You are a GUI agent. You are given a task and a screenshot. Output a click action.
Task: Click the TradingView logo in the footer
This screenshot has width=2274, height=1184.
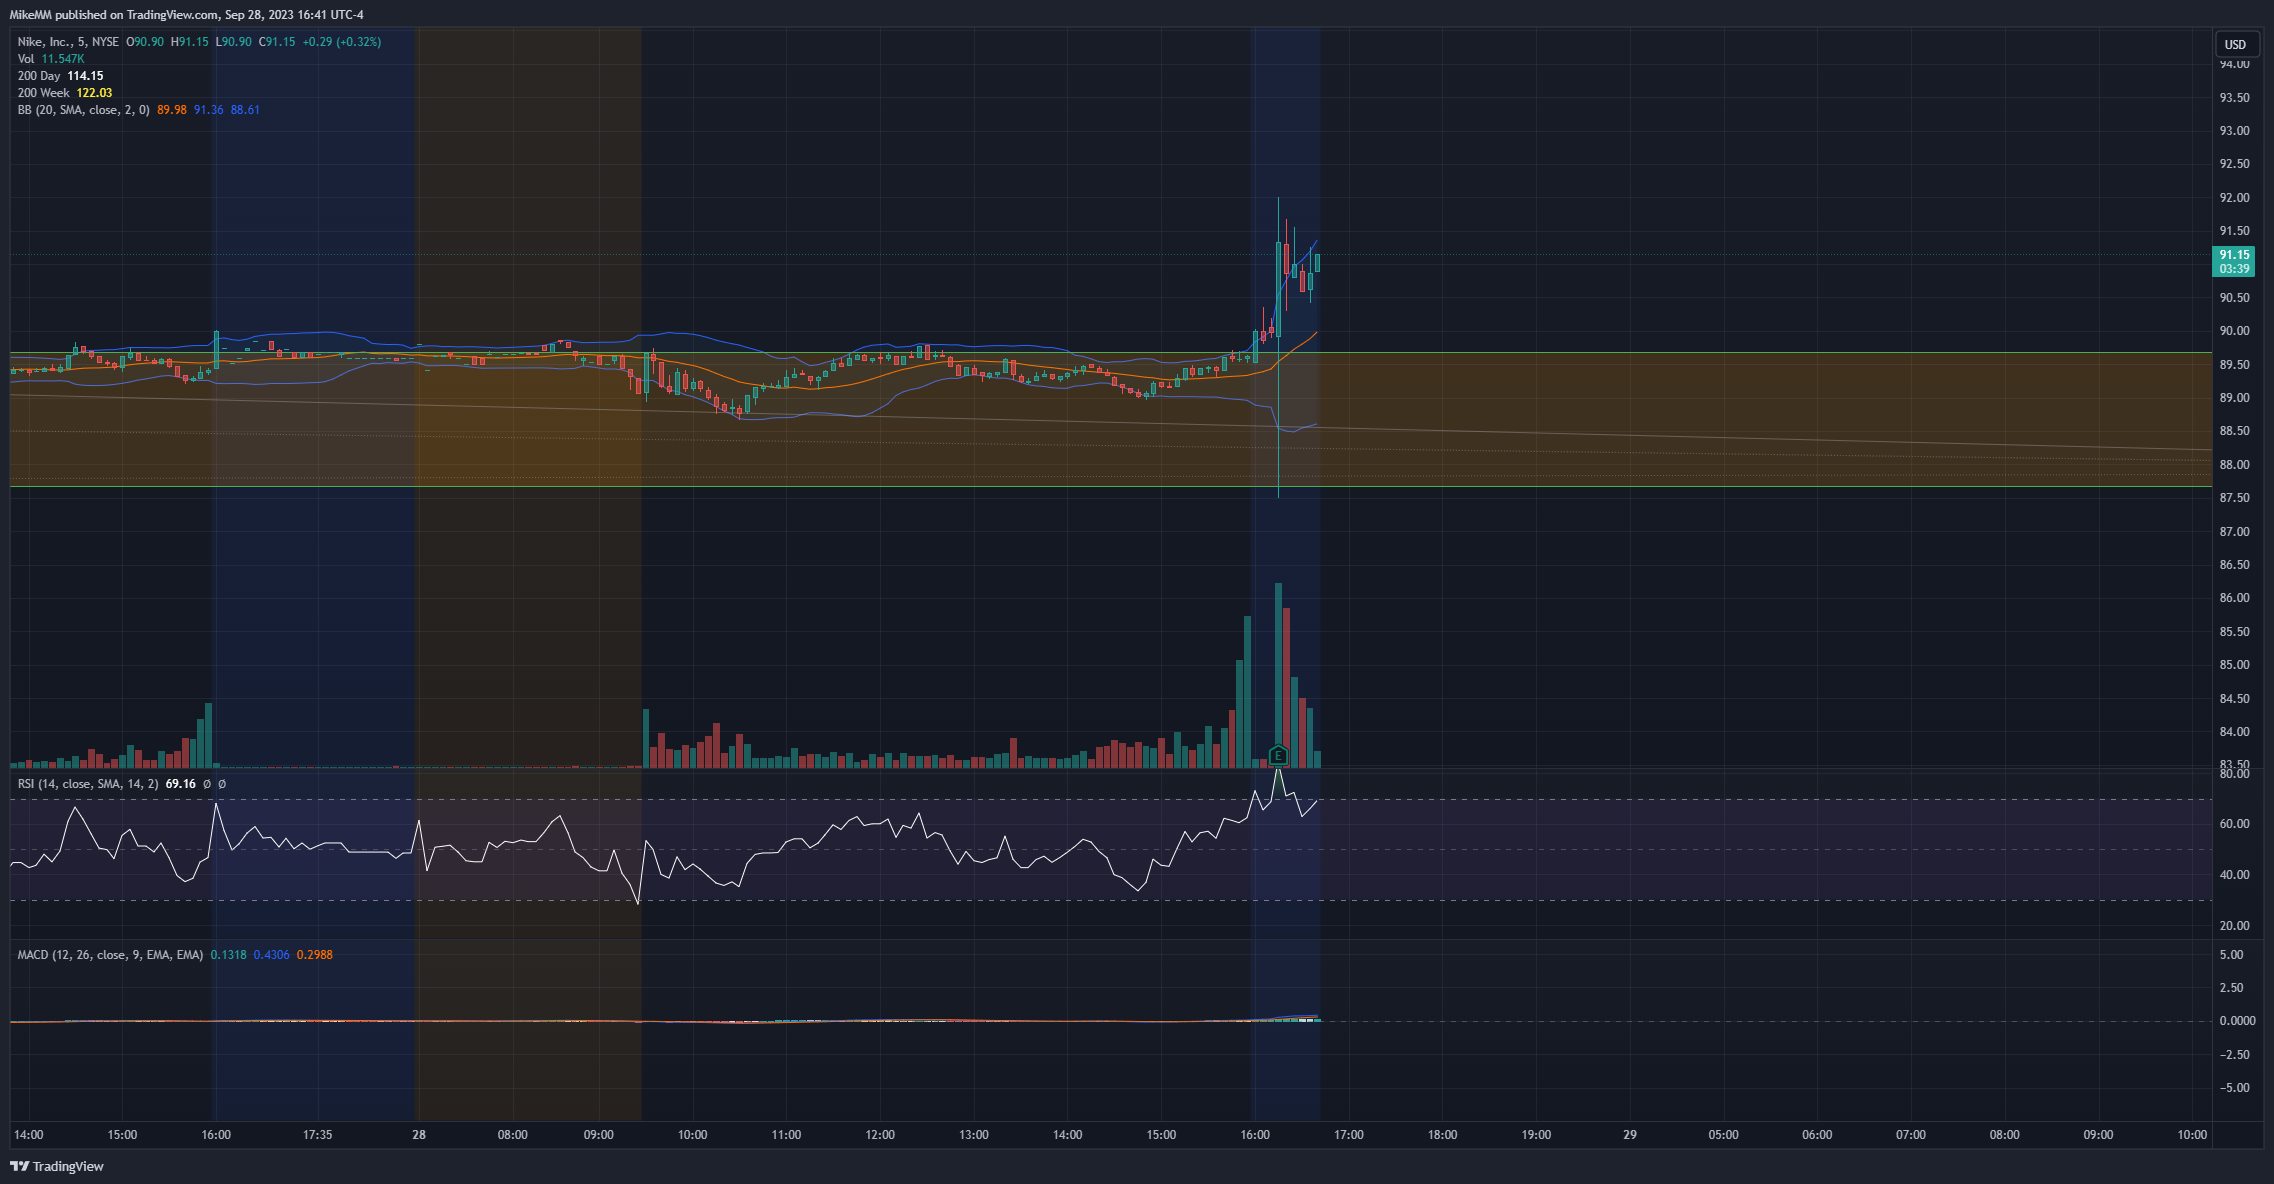tap(57, 1166)
